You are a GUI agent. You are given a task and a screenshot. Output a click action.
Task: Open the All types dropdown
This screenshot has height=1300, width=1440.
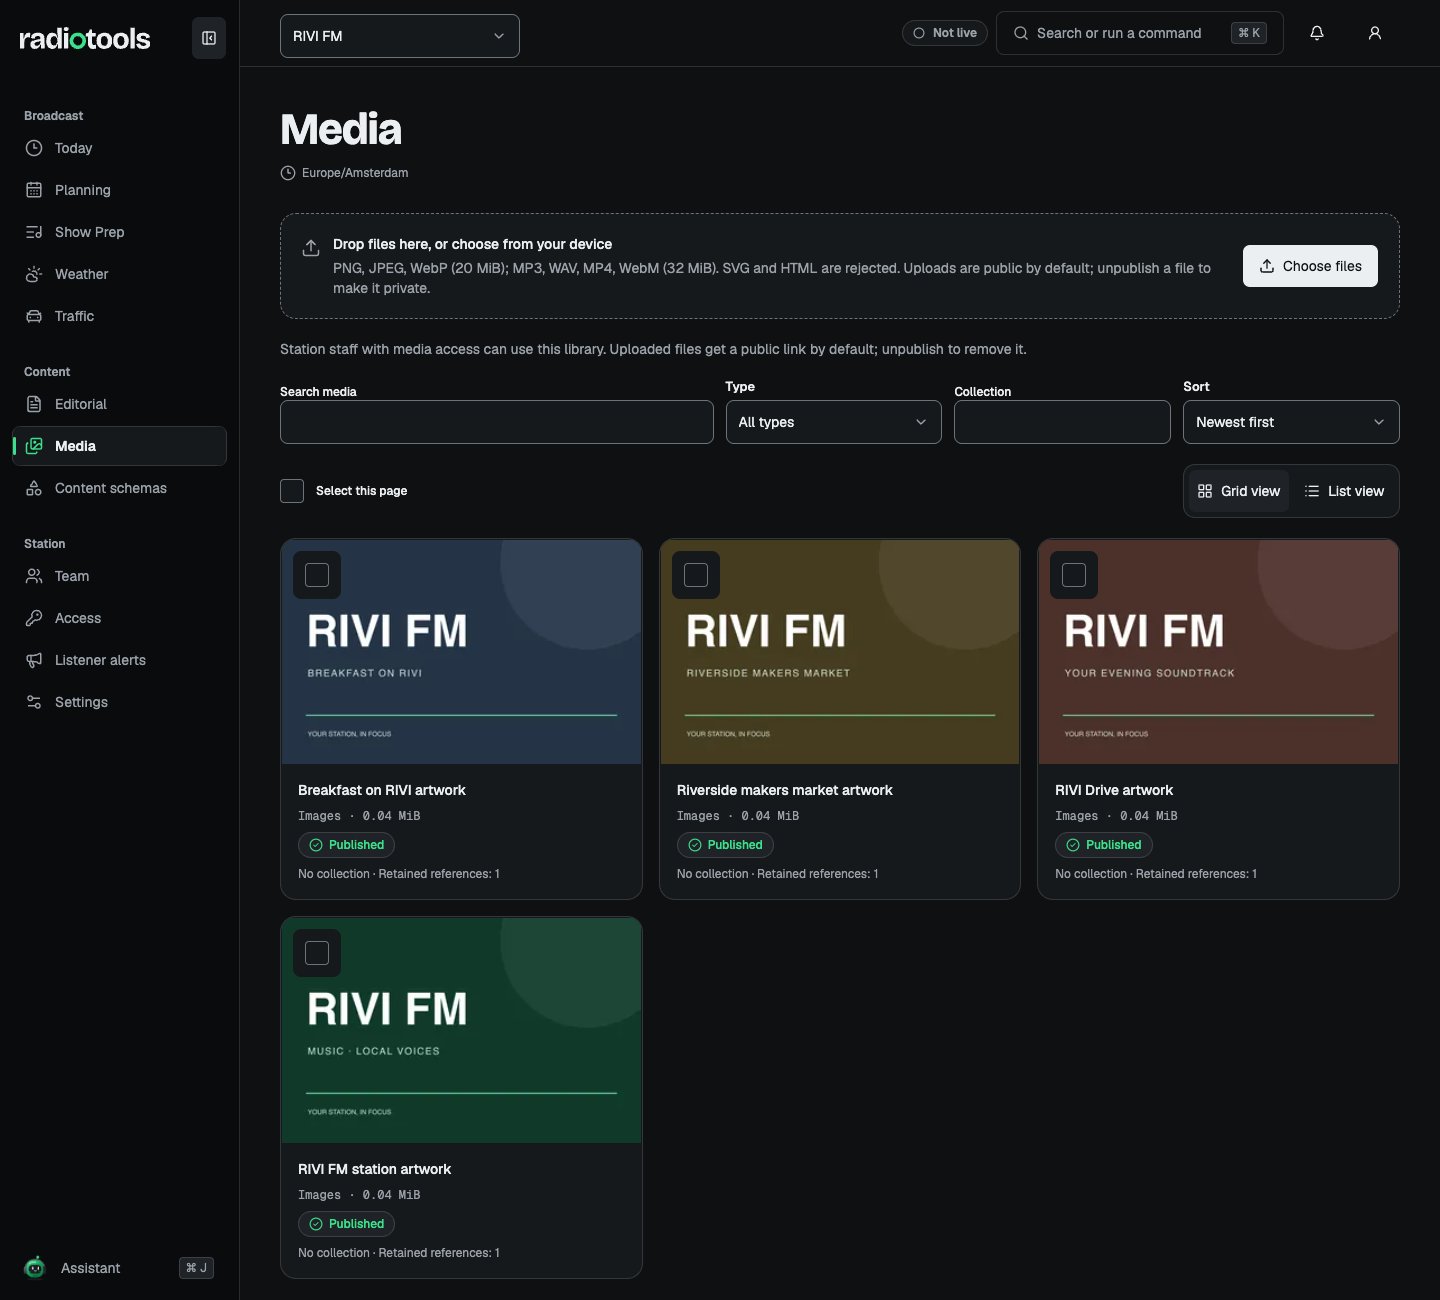click(834, 422)
